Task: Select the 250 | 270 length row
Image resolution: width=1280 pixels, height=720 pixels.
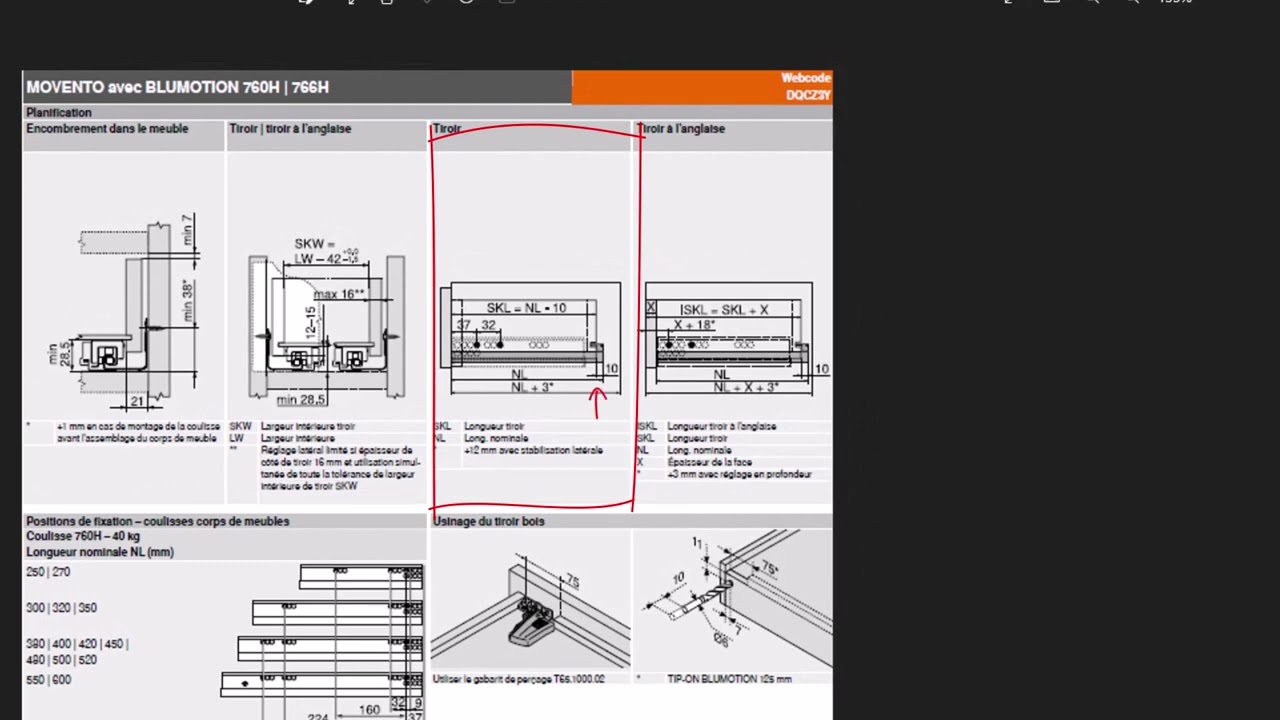Action: click(x=48, y=572)
